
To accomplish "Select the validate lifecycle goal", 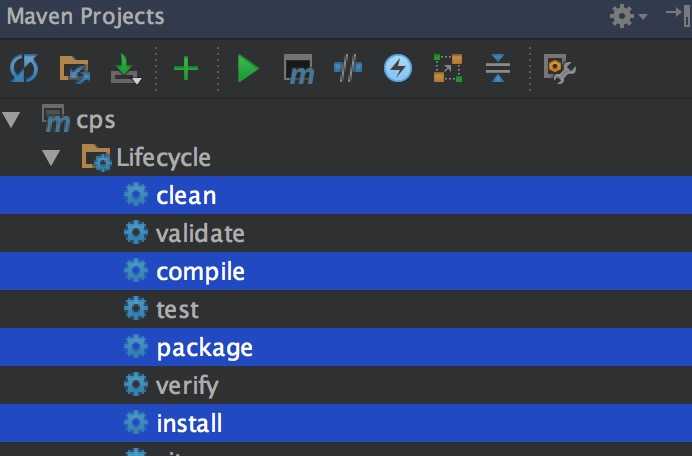I will [346, 233].
